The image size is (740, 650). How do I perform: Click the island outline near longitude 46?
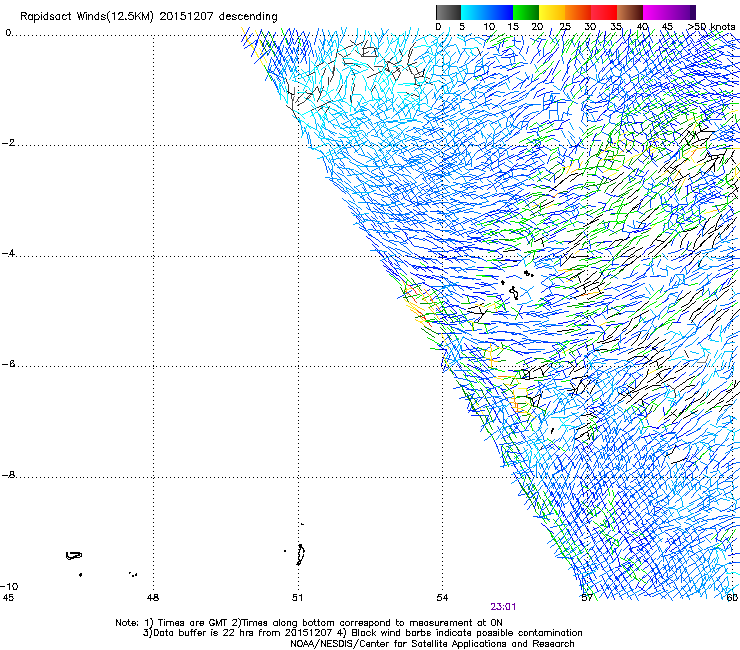click(x=74, y=556)
